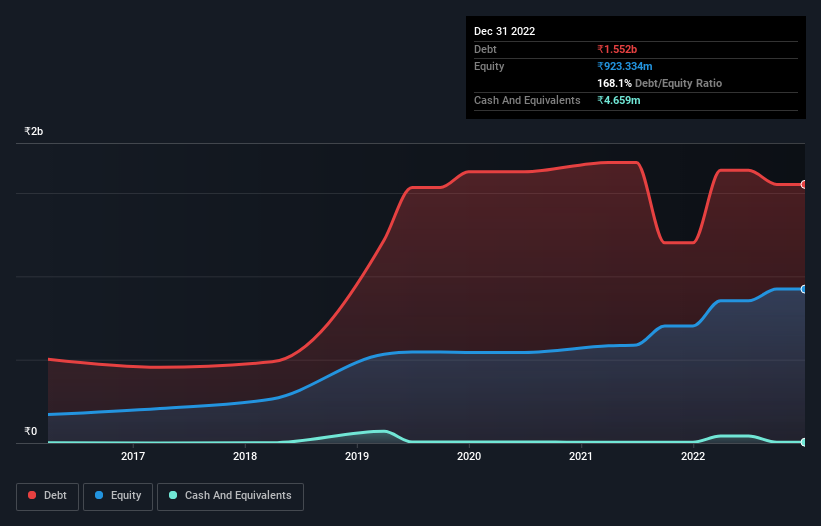This screenshot has width=821, height=526.
Task: Click the 2022 x-axis label
Action: 693,456
